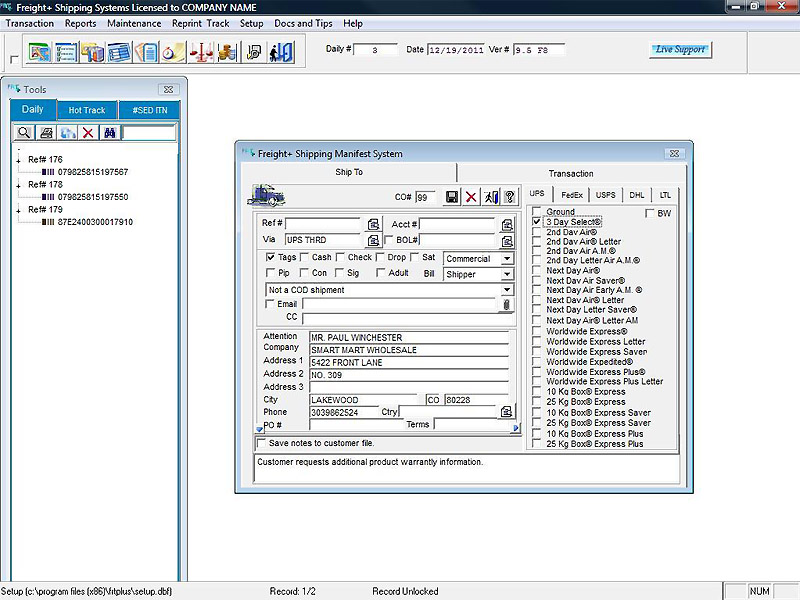
Task: Click the documents pages toolbar icon
Action: pyautogui.click(x=146, y=52)
